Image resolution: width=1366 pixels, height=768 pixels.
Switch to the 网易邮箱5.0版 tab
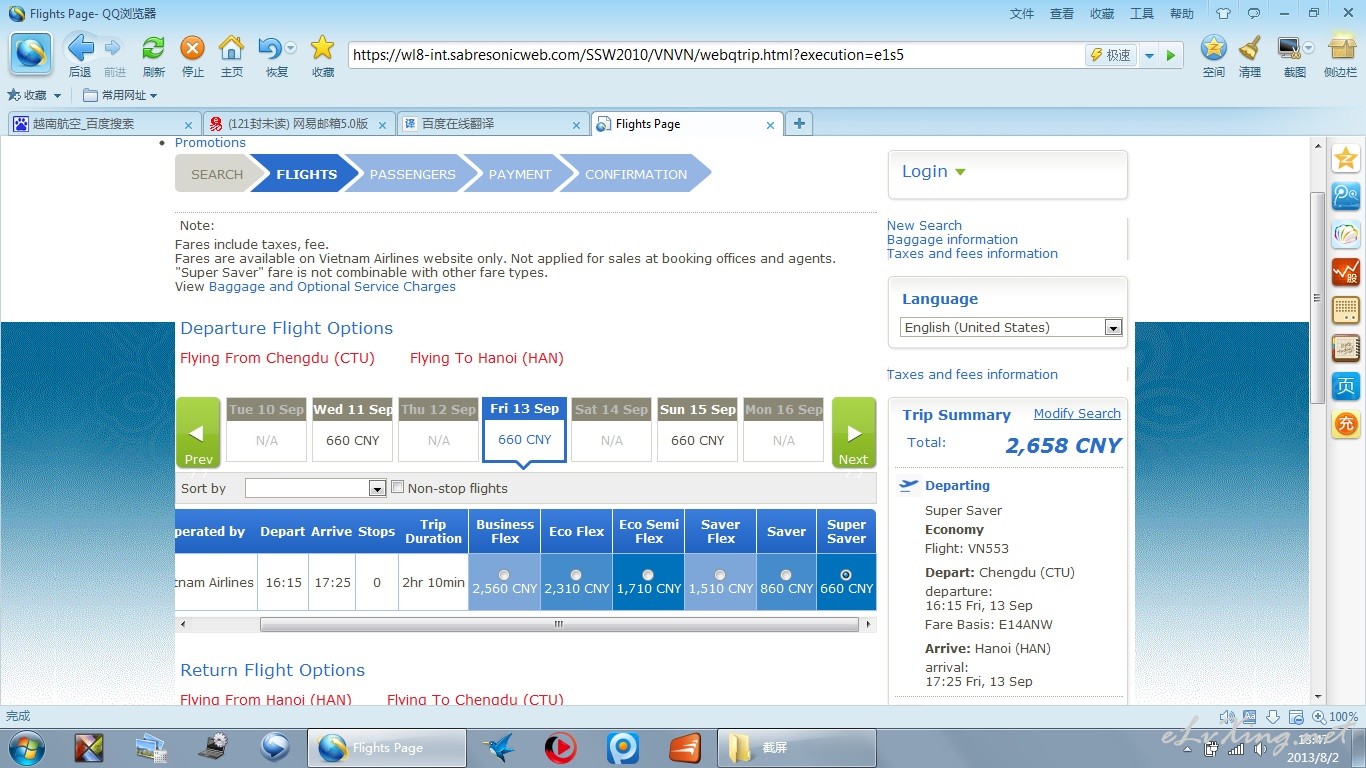297,124
